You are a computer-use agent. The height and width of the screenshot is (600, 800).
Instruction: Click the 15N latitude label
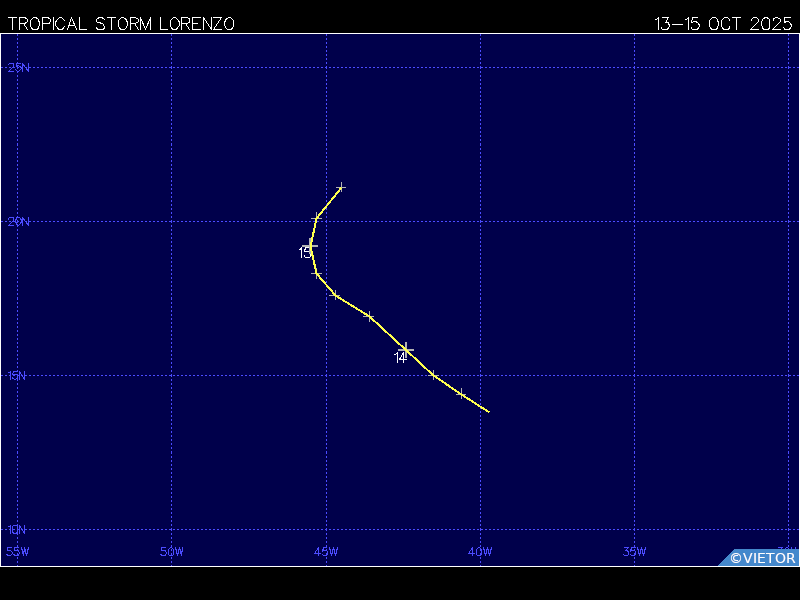[x=16, y=376]
